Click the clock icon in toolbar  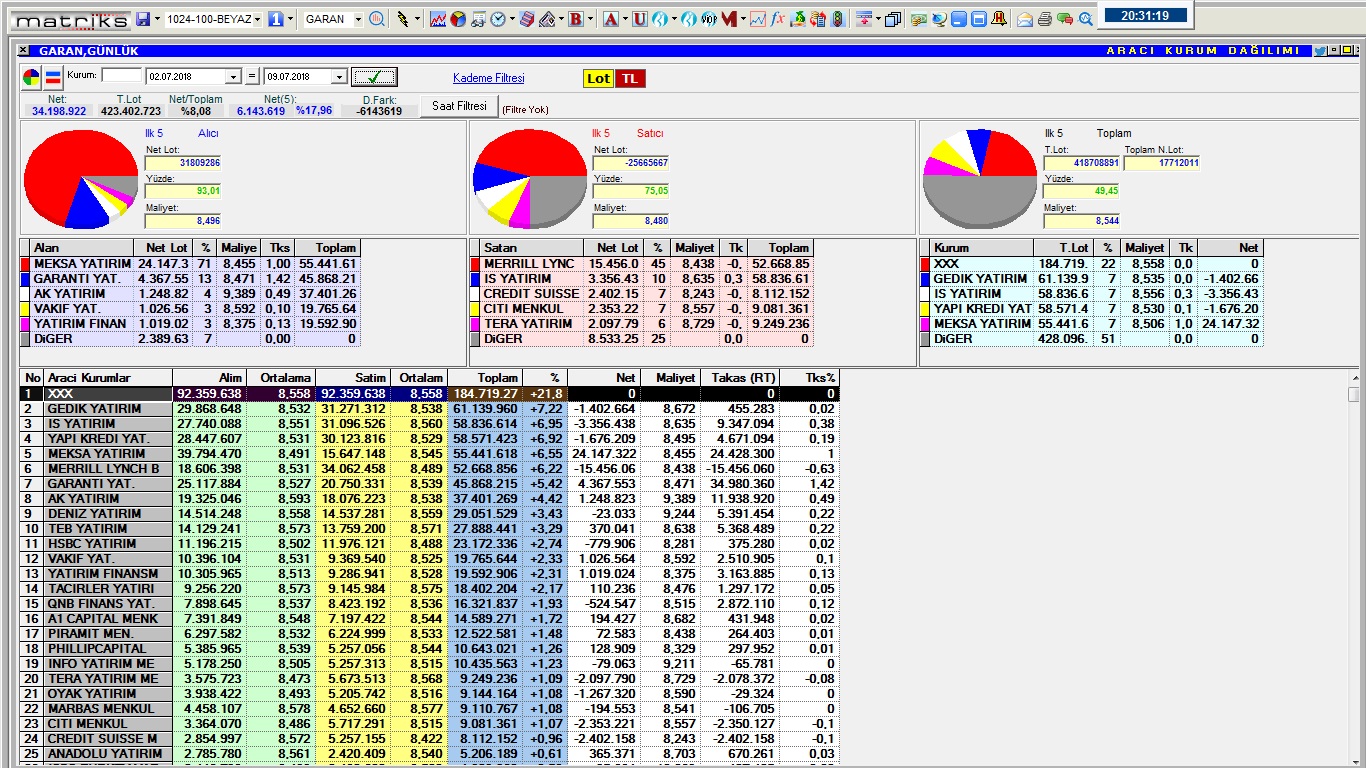coord(497,19)
